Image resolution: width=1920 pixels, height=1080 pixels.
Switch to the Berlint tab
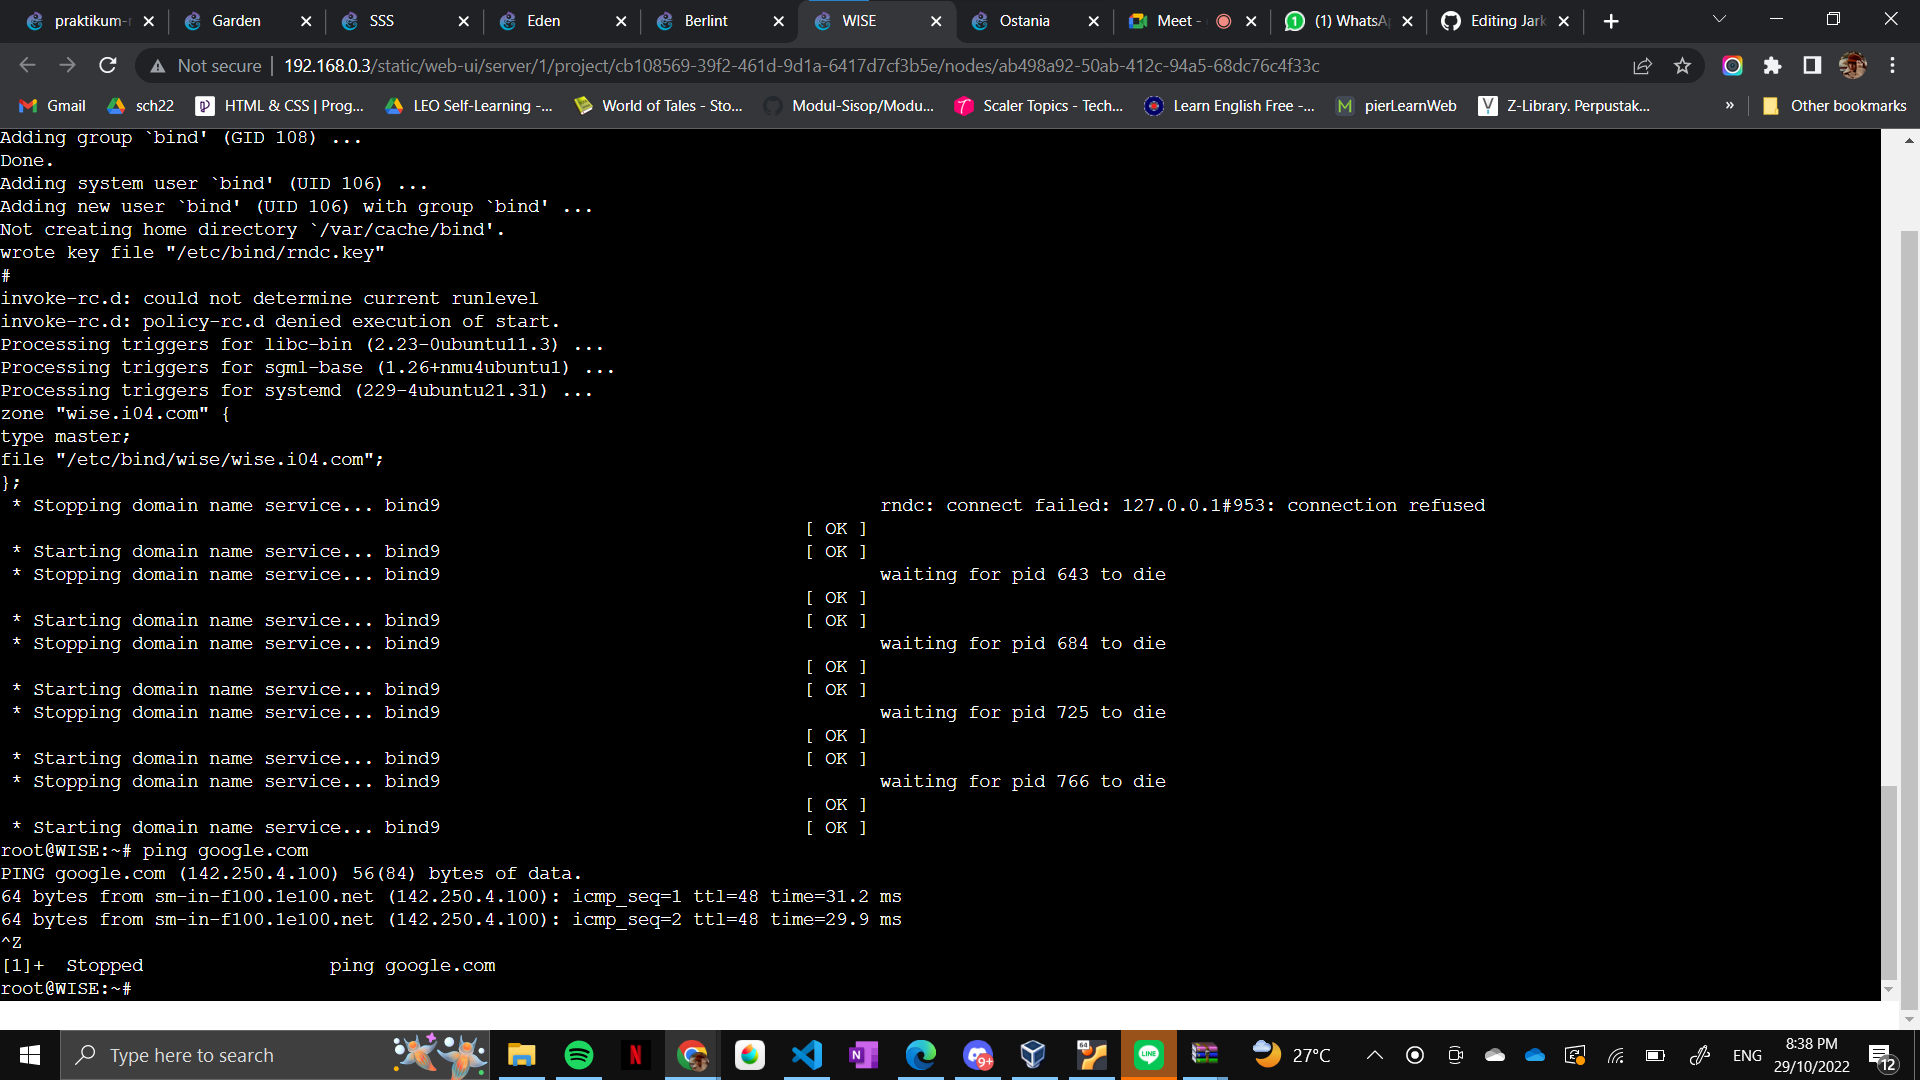pos(706,20)
